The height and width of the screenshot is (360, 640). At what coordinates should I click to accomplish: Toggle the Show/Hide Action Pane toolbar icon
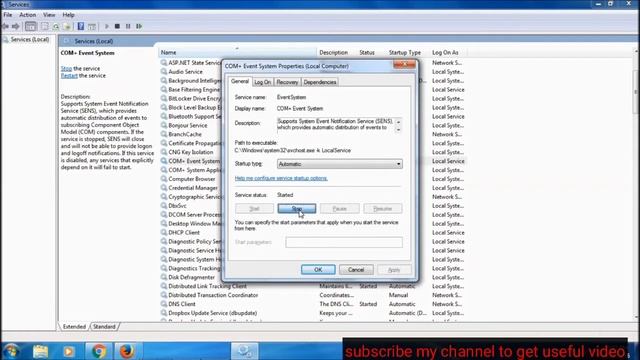point(92,27)
